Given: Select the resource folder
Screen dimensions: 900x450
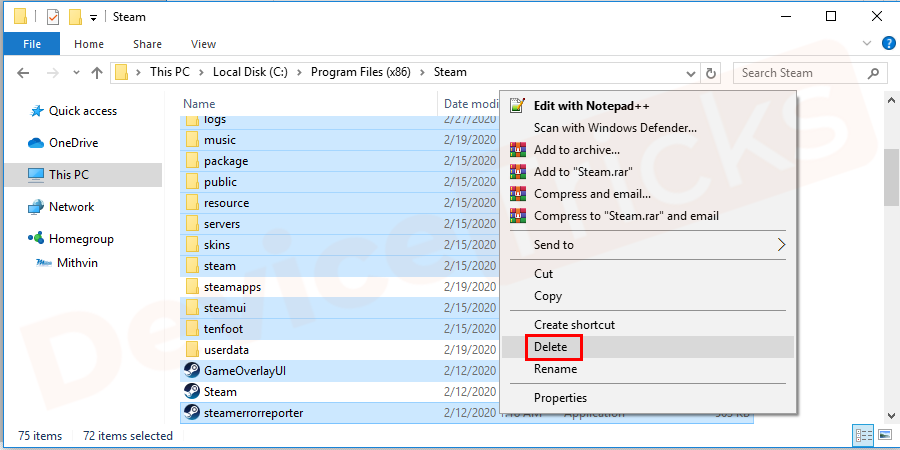Looking at the screenshot, I should pyautogui.click(x=226, y=203).
